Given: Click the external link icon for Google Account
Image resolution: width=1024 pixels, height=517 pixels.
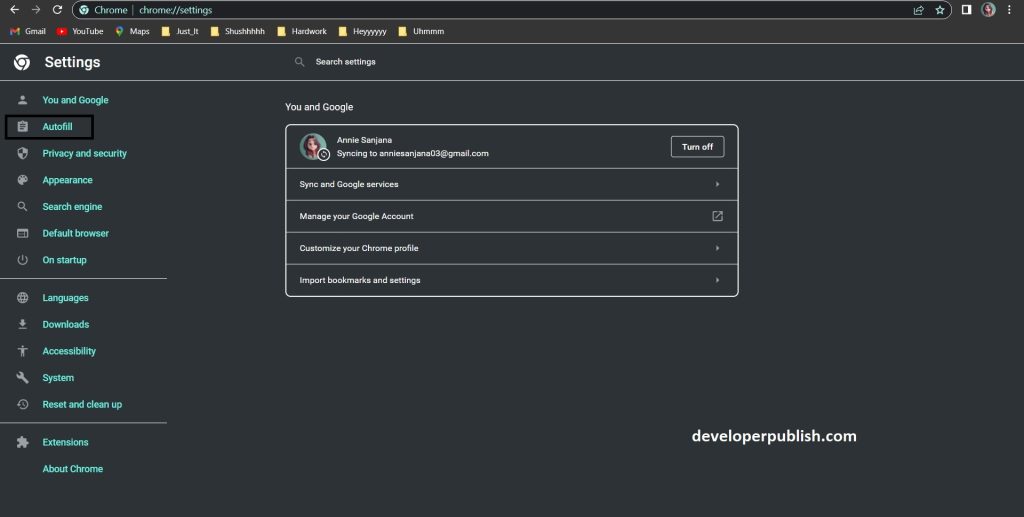Looking at the screenshot, I should [x=717, y=216].
